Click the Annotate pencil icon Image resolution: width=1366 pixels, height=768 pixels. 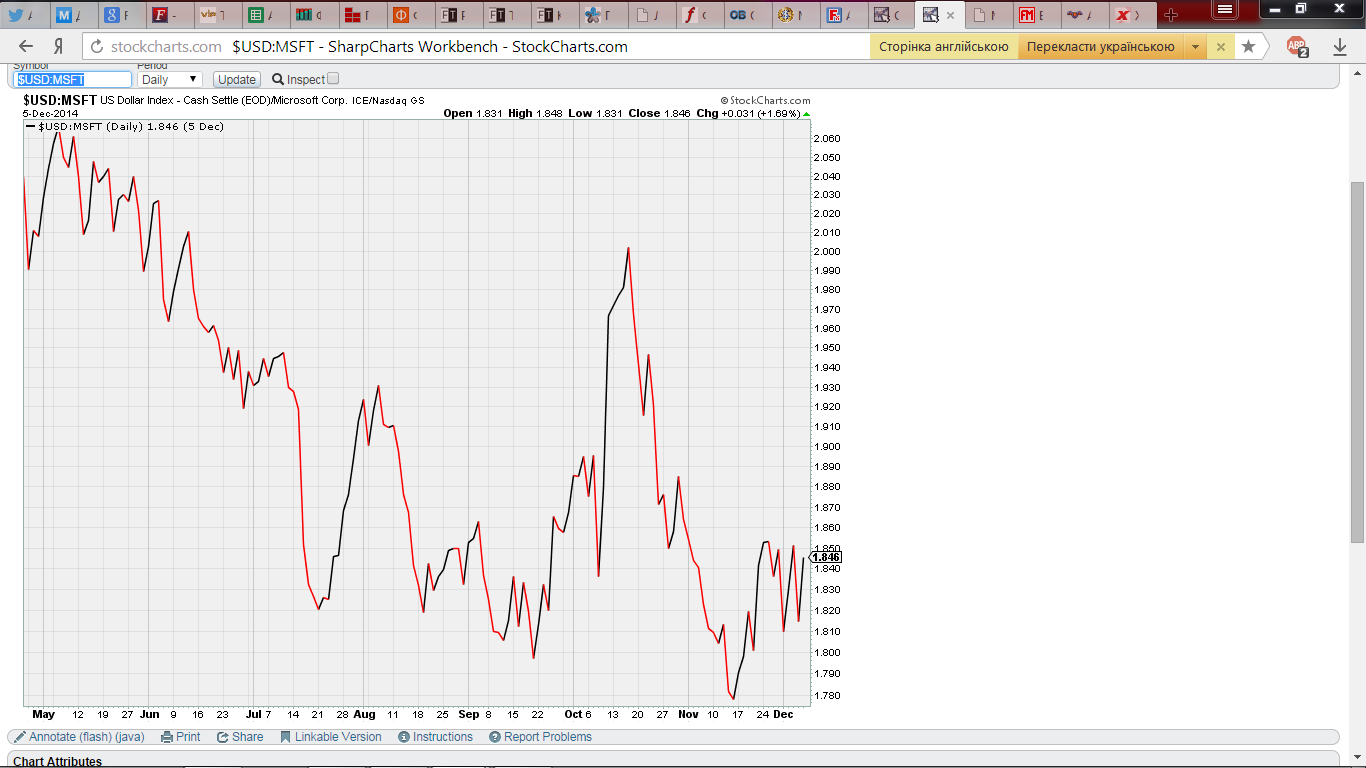[20, 737]
